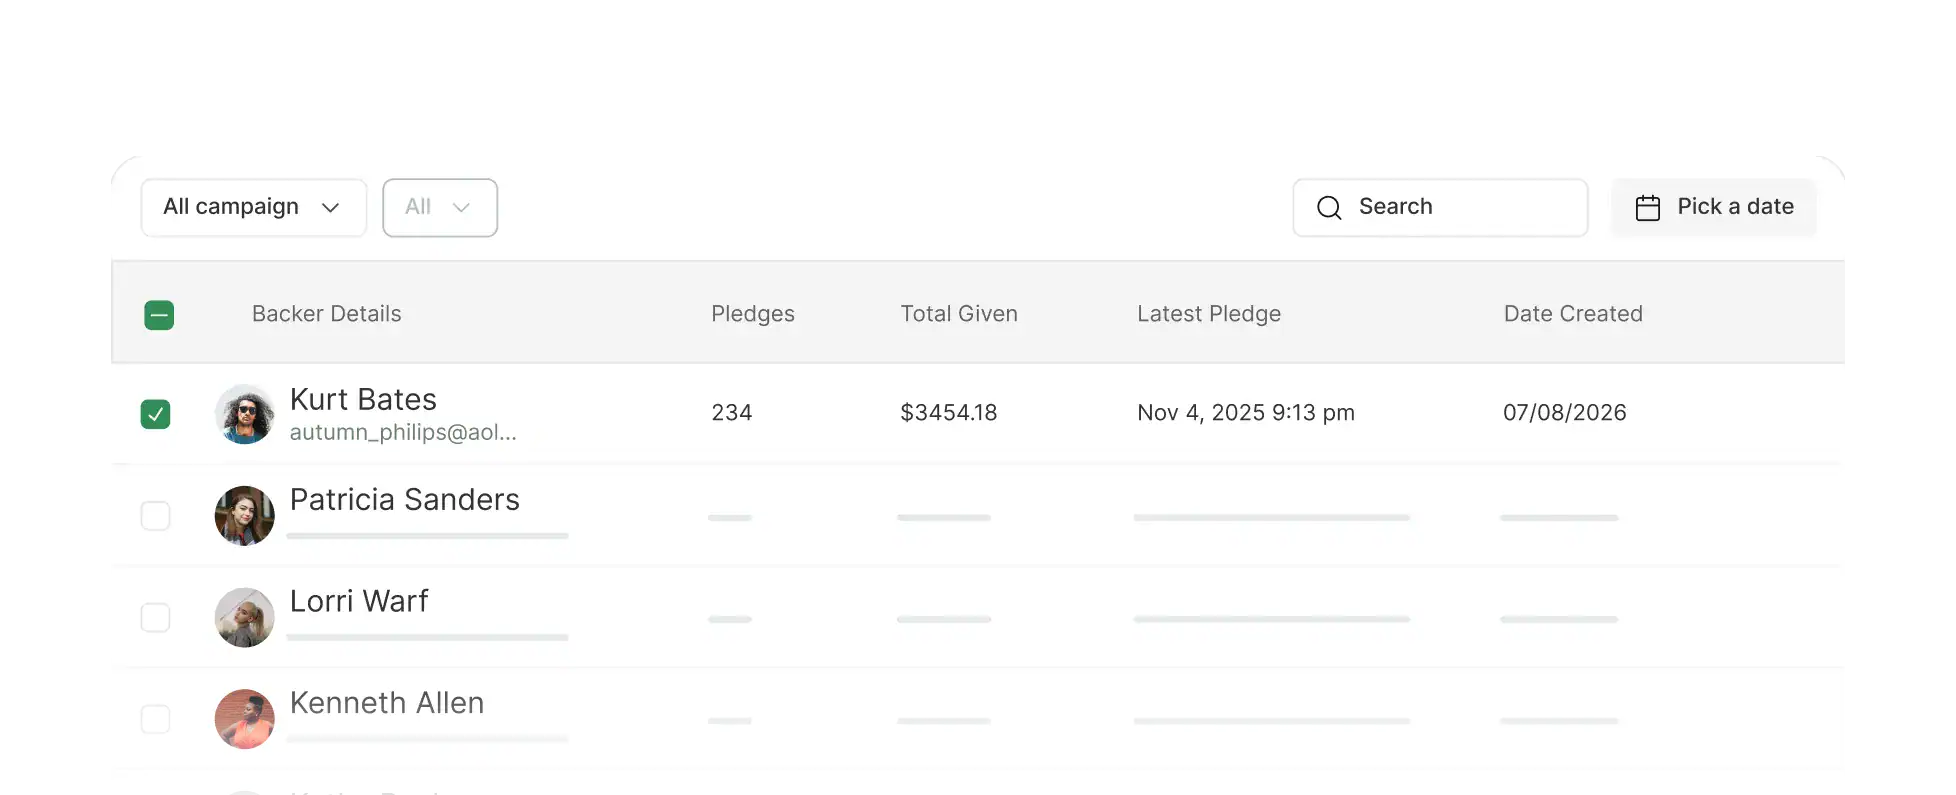
Task: Click the Latest Pledge column header
Action: tap(1208, 314)
